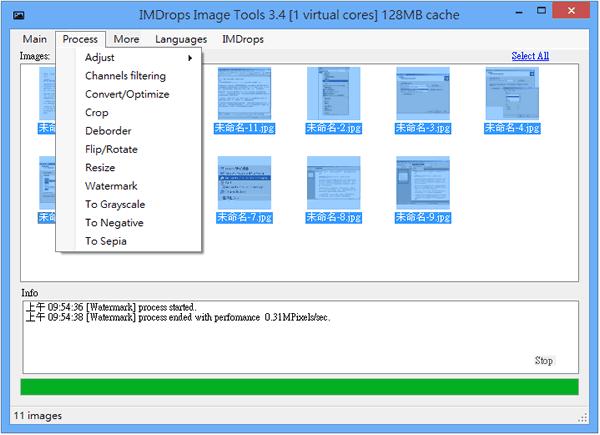600x435 pixels.
Task: Select the 未命名-4.jpg thumbnail image
Action: pos(512,93)
